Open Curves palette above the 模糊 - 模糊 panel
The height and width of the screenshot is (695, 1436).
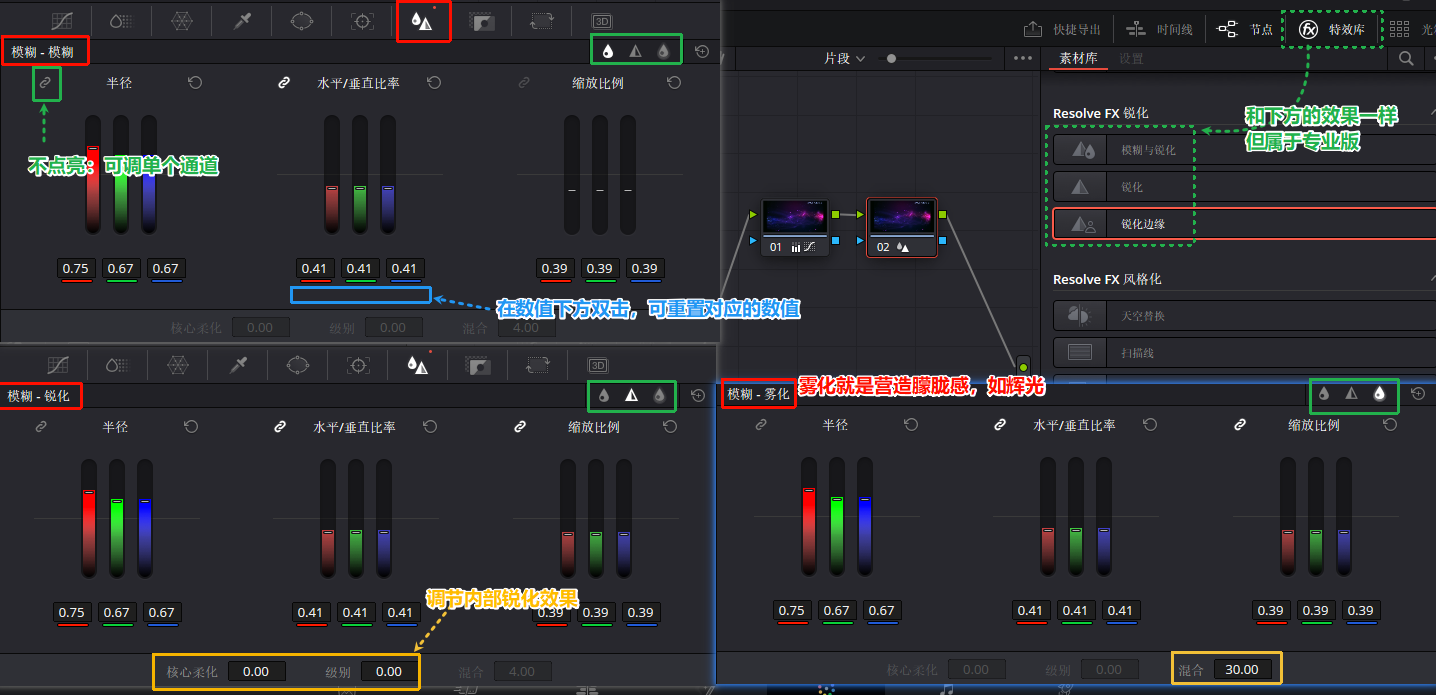(61, 20)
